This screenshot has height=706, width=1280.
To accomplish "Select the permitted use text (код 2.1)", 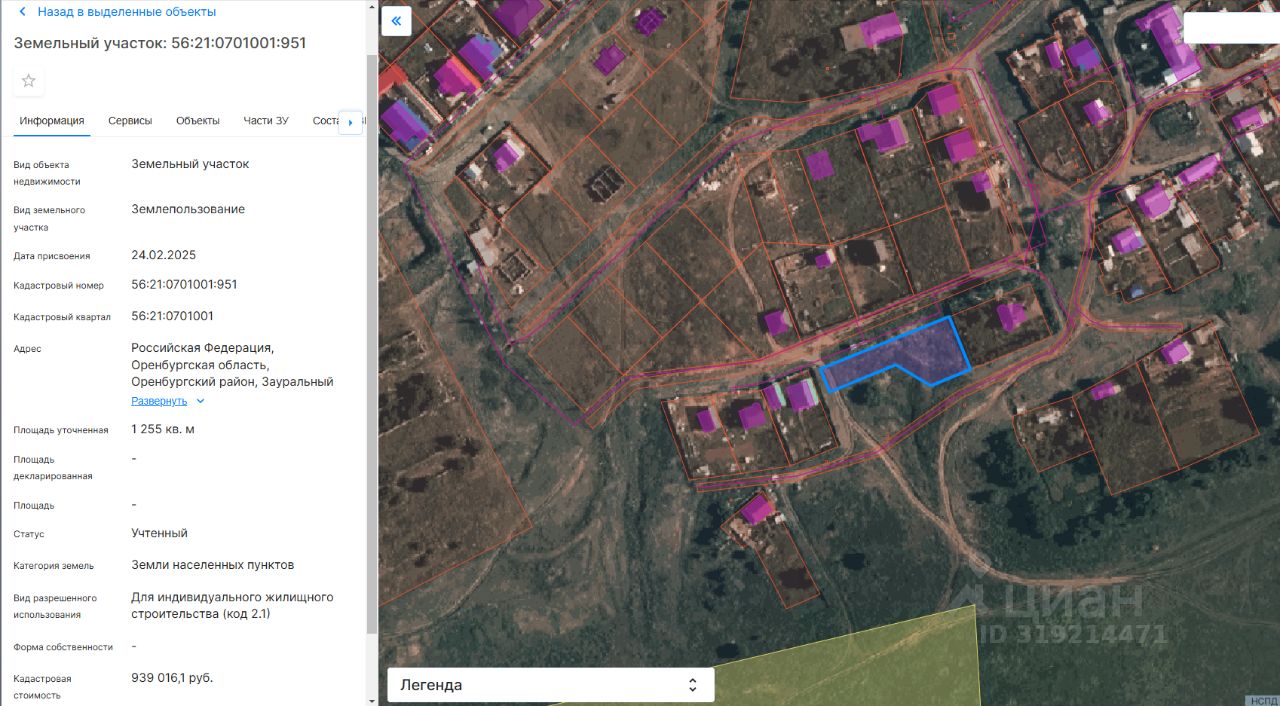I will 232,605.
